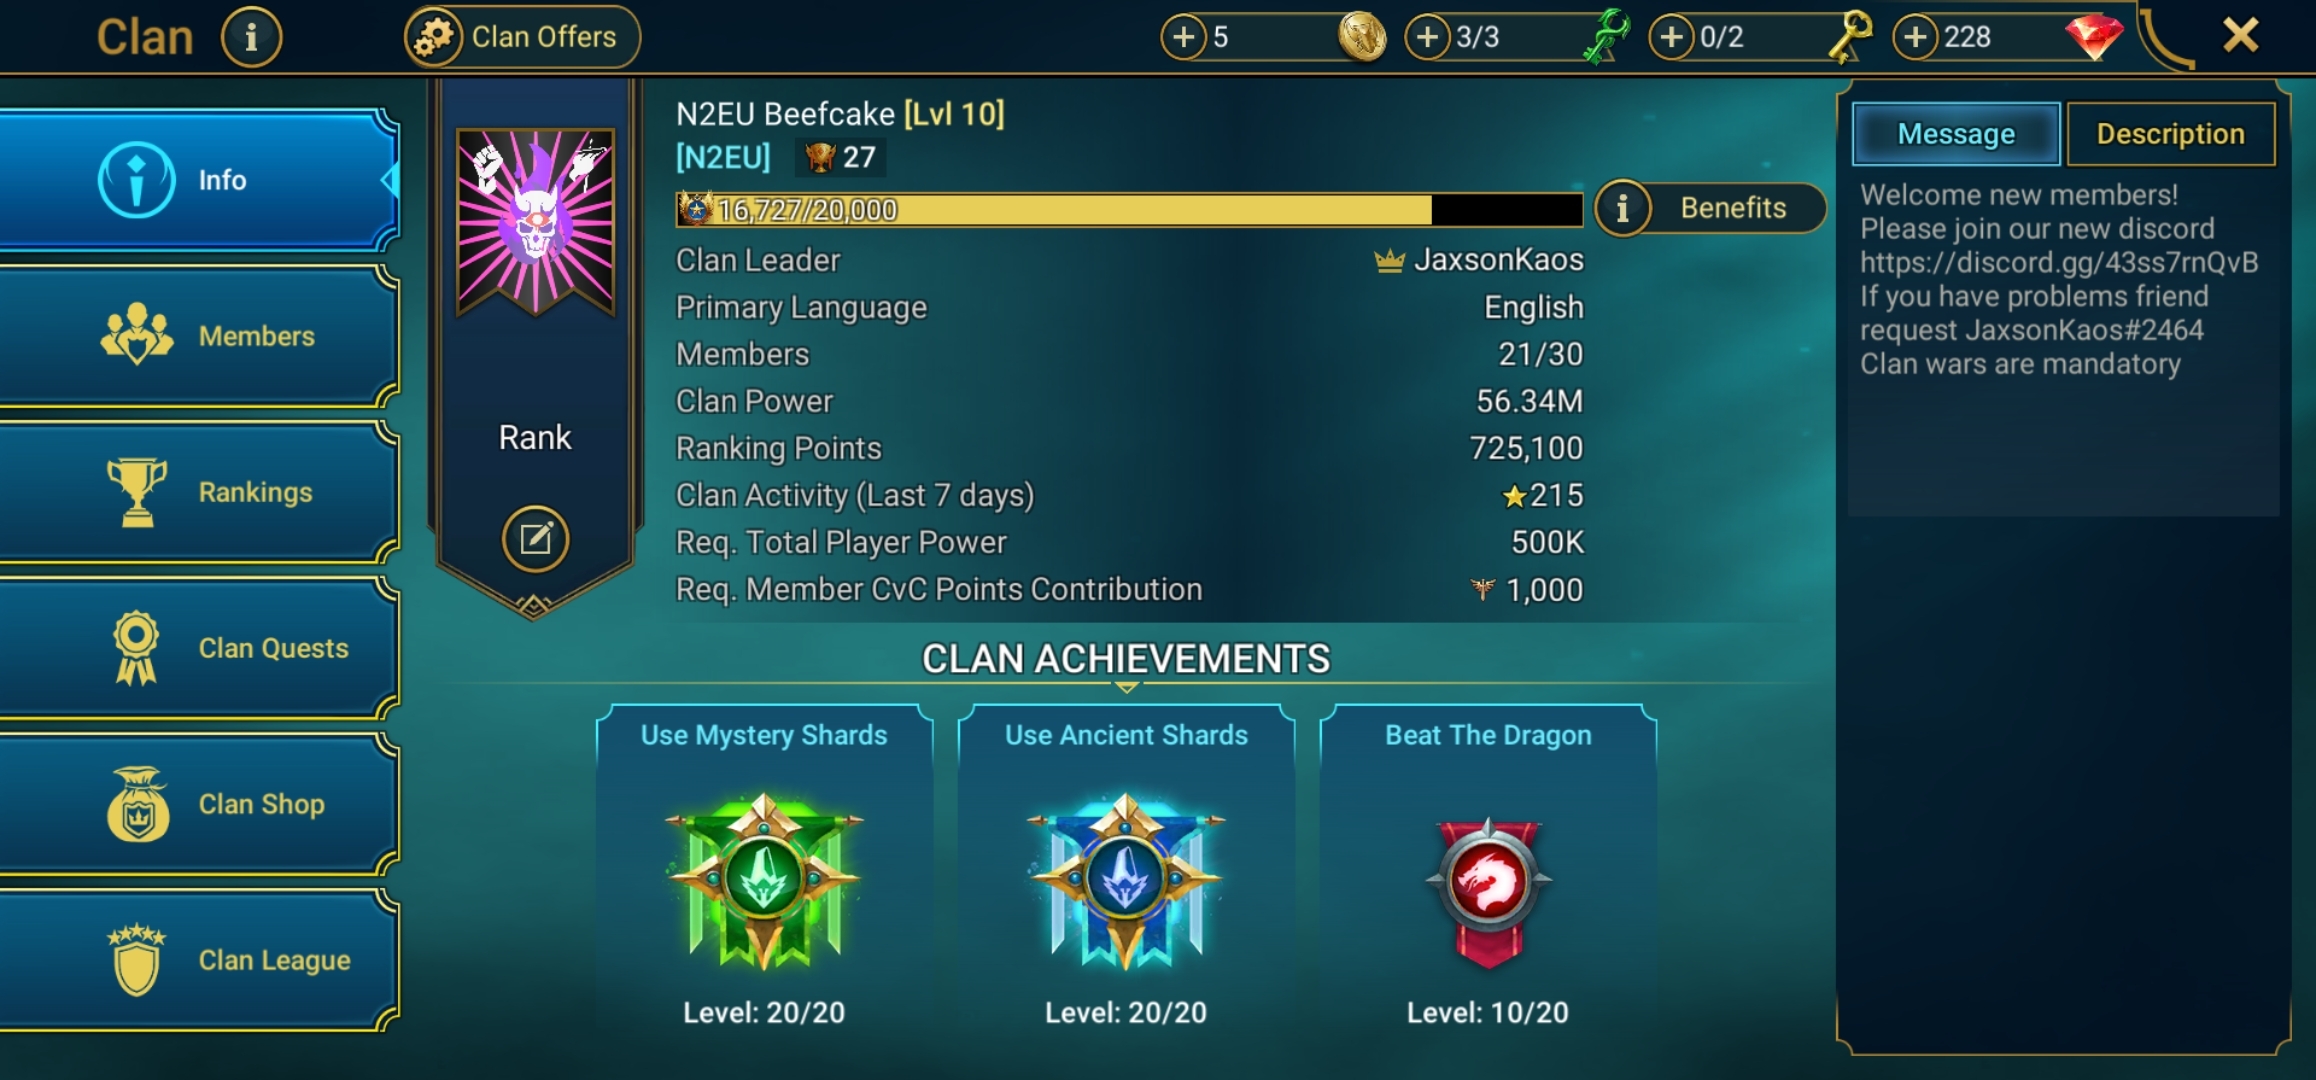Screen dimensions: 2316x1080
Task: Open the Benefits info button
Action: click(x=1710, y=208)
